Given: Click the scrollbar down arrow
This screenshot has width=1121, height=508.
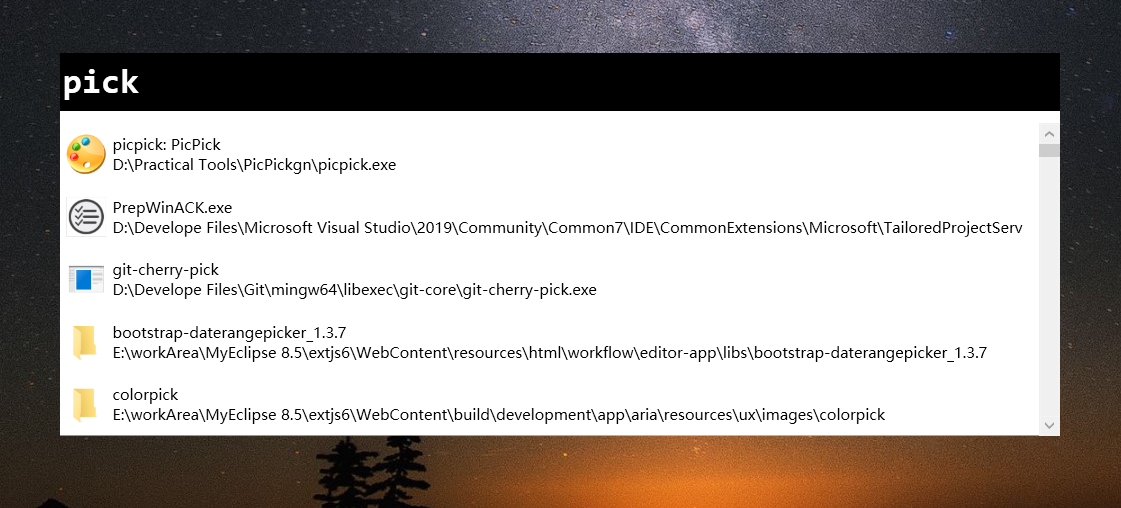Looking at the screenshot, I should pos(1049,425).
